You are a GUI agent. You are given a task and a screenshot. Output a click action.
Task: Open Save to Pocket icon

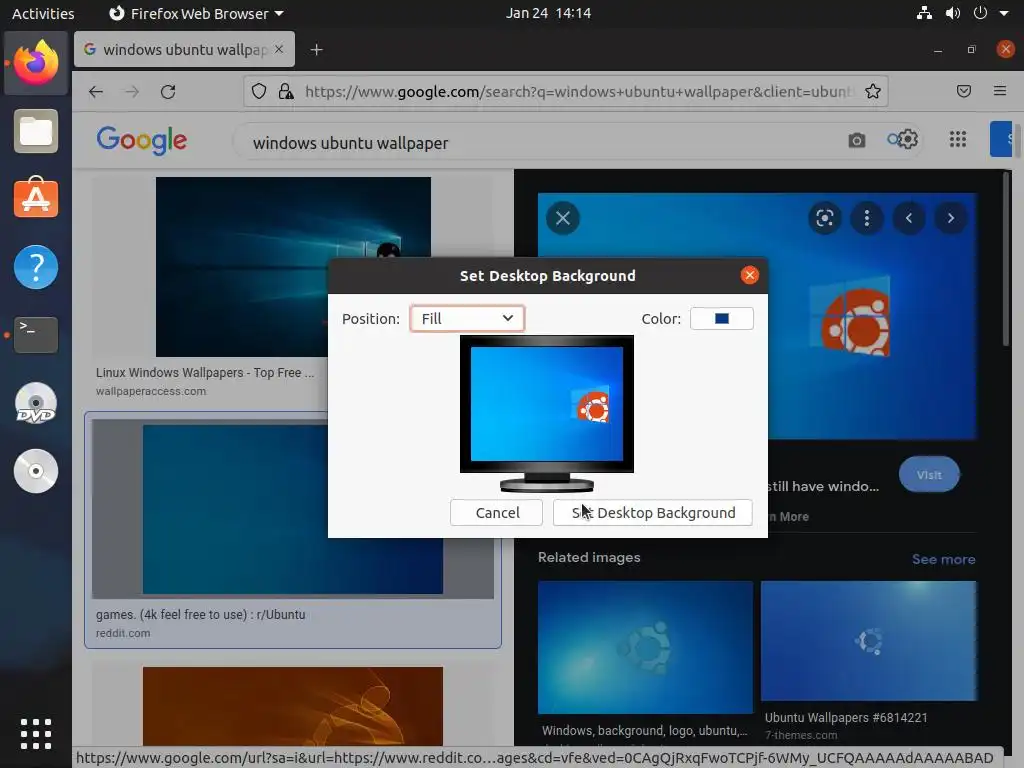(x=964, y=91)
